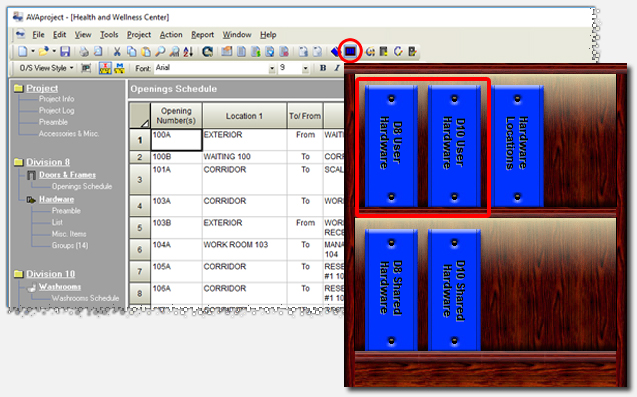Open the D10 Shared Hardware binder
The image size is (637, 397).
point(454,289)
